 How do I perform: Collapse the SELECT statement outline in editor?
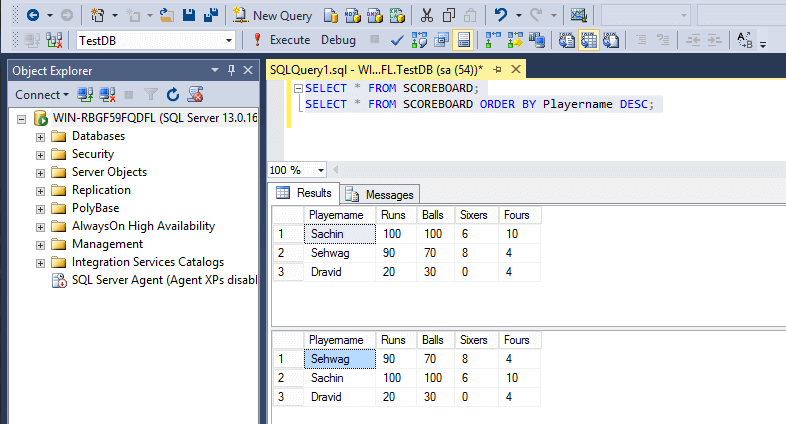click(298, 88)
